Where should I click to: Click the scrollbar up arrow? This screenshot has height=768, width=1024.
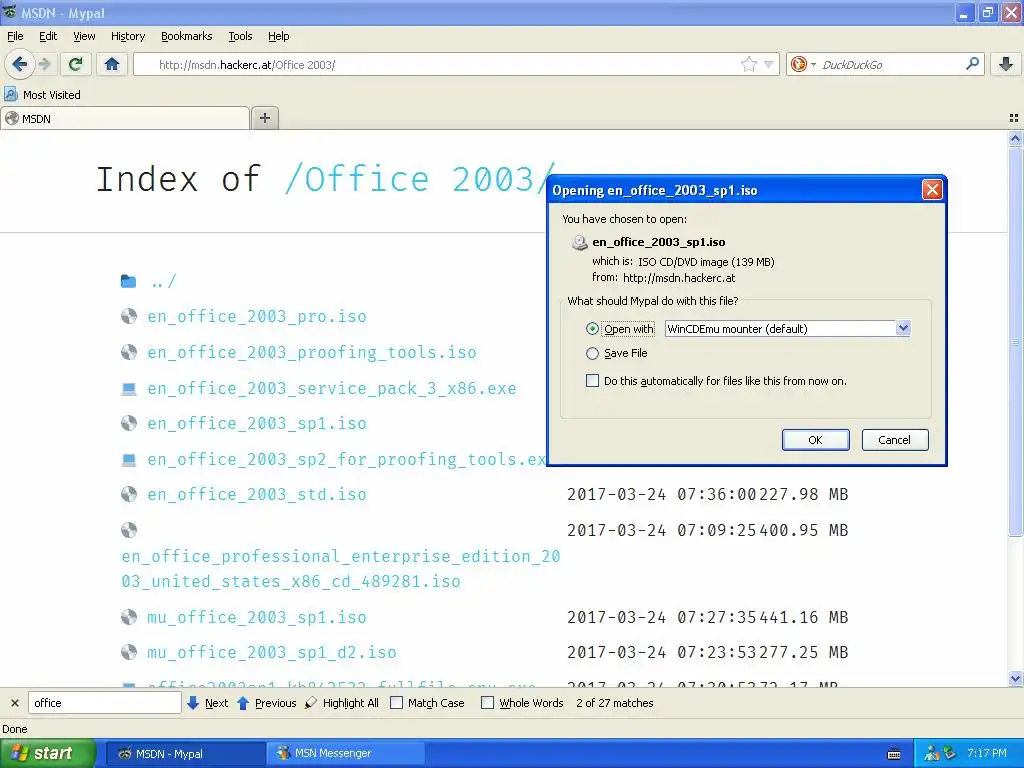click(x=1015, y=138)
